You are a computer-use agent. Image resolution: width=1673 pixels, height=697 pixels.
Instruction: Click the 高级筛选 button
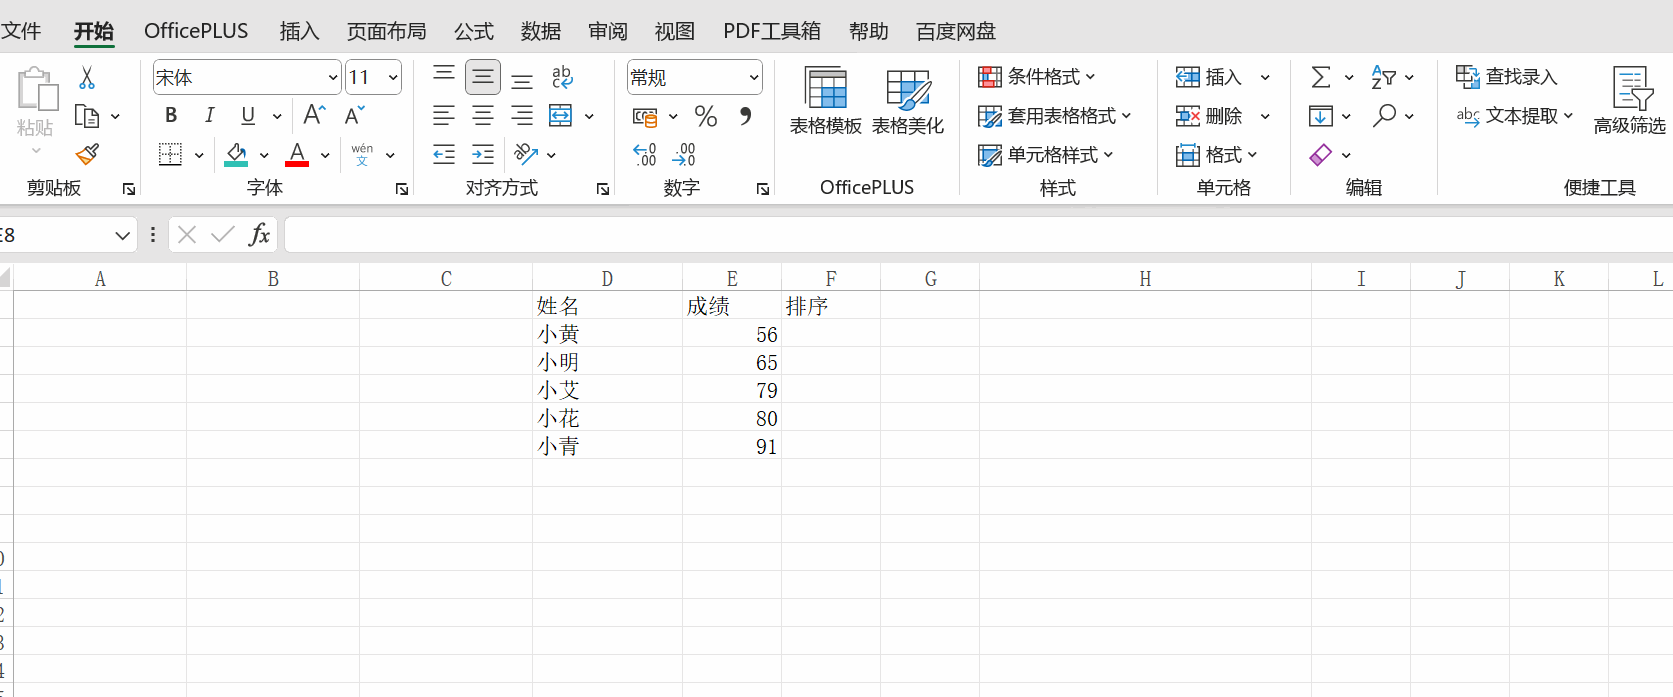pos(1629,101)
